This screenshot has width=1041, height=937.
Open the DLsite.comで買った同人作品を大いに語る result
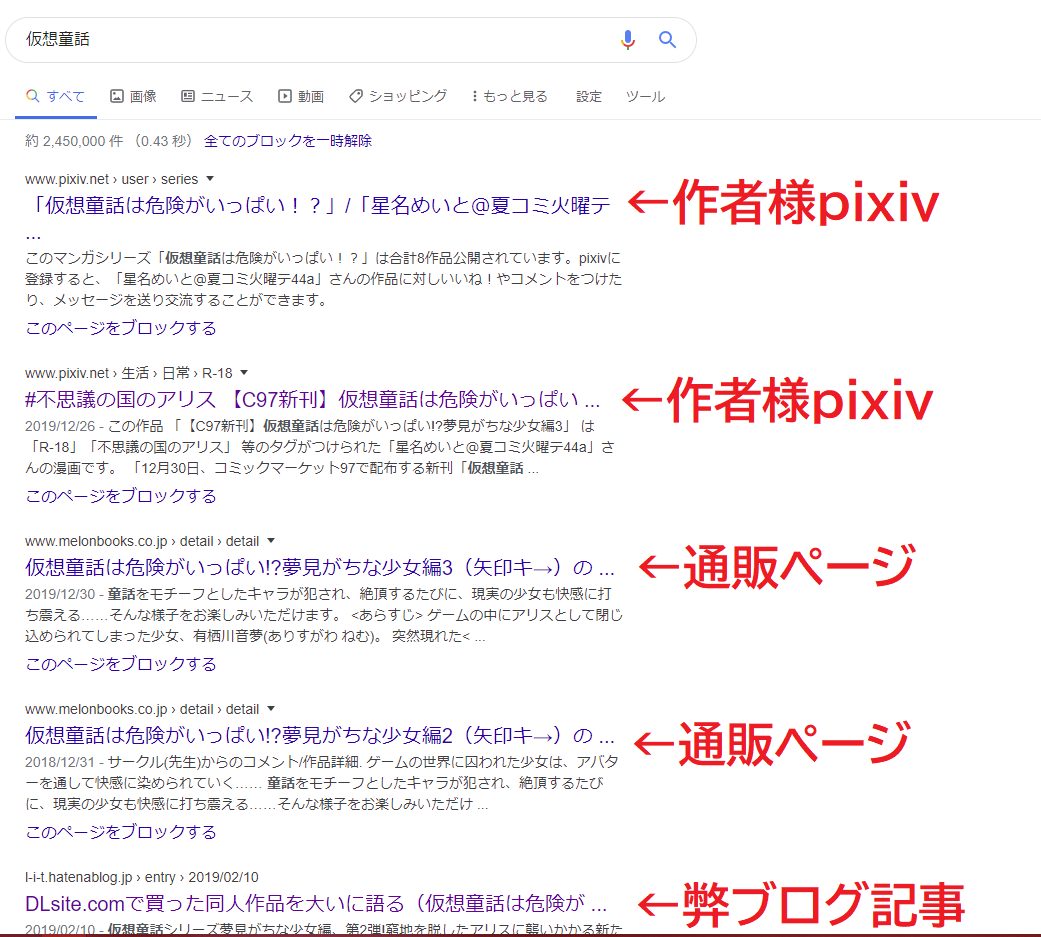[x=316, y=904]
